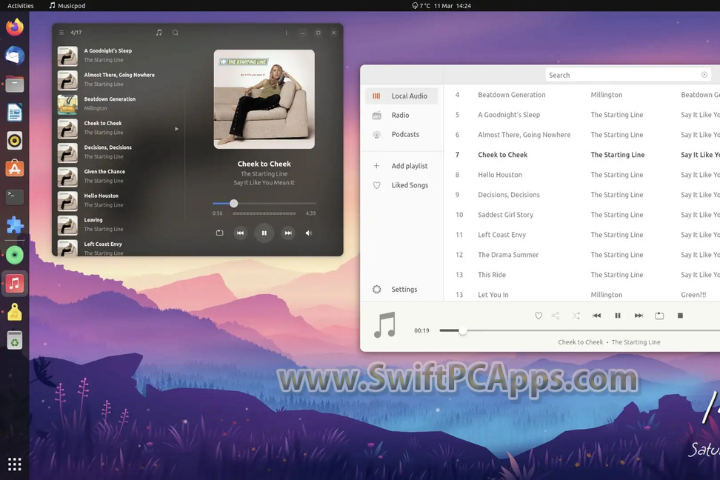
Task: Select track 10 'Saddest Girl Story' row
Action: pos(582,215)
